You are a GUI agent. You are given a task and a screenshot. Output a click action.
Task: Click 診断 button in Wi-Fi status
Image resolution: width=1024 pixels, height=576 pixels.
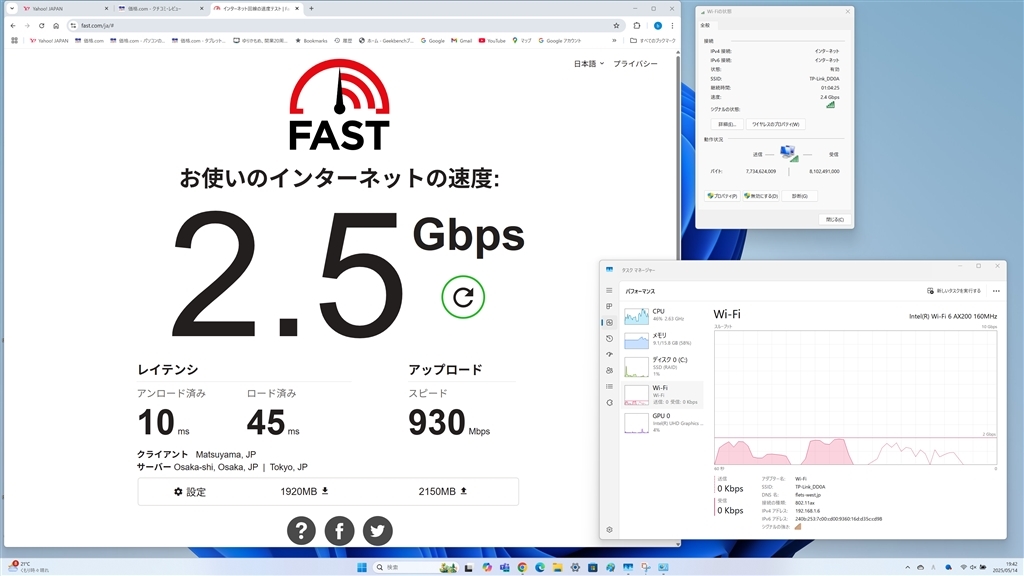(799, 196)
